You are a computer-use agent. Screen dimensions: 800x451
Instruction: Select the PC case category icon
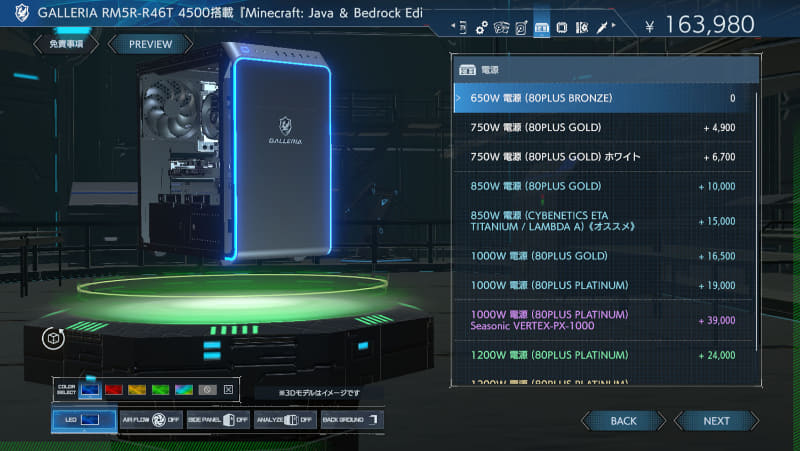[x=463, y=27]
